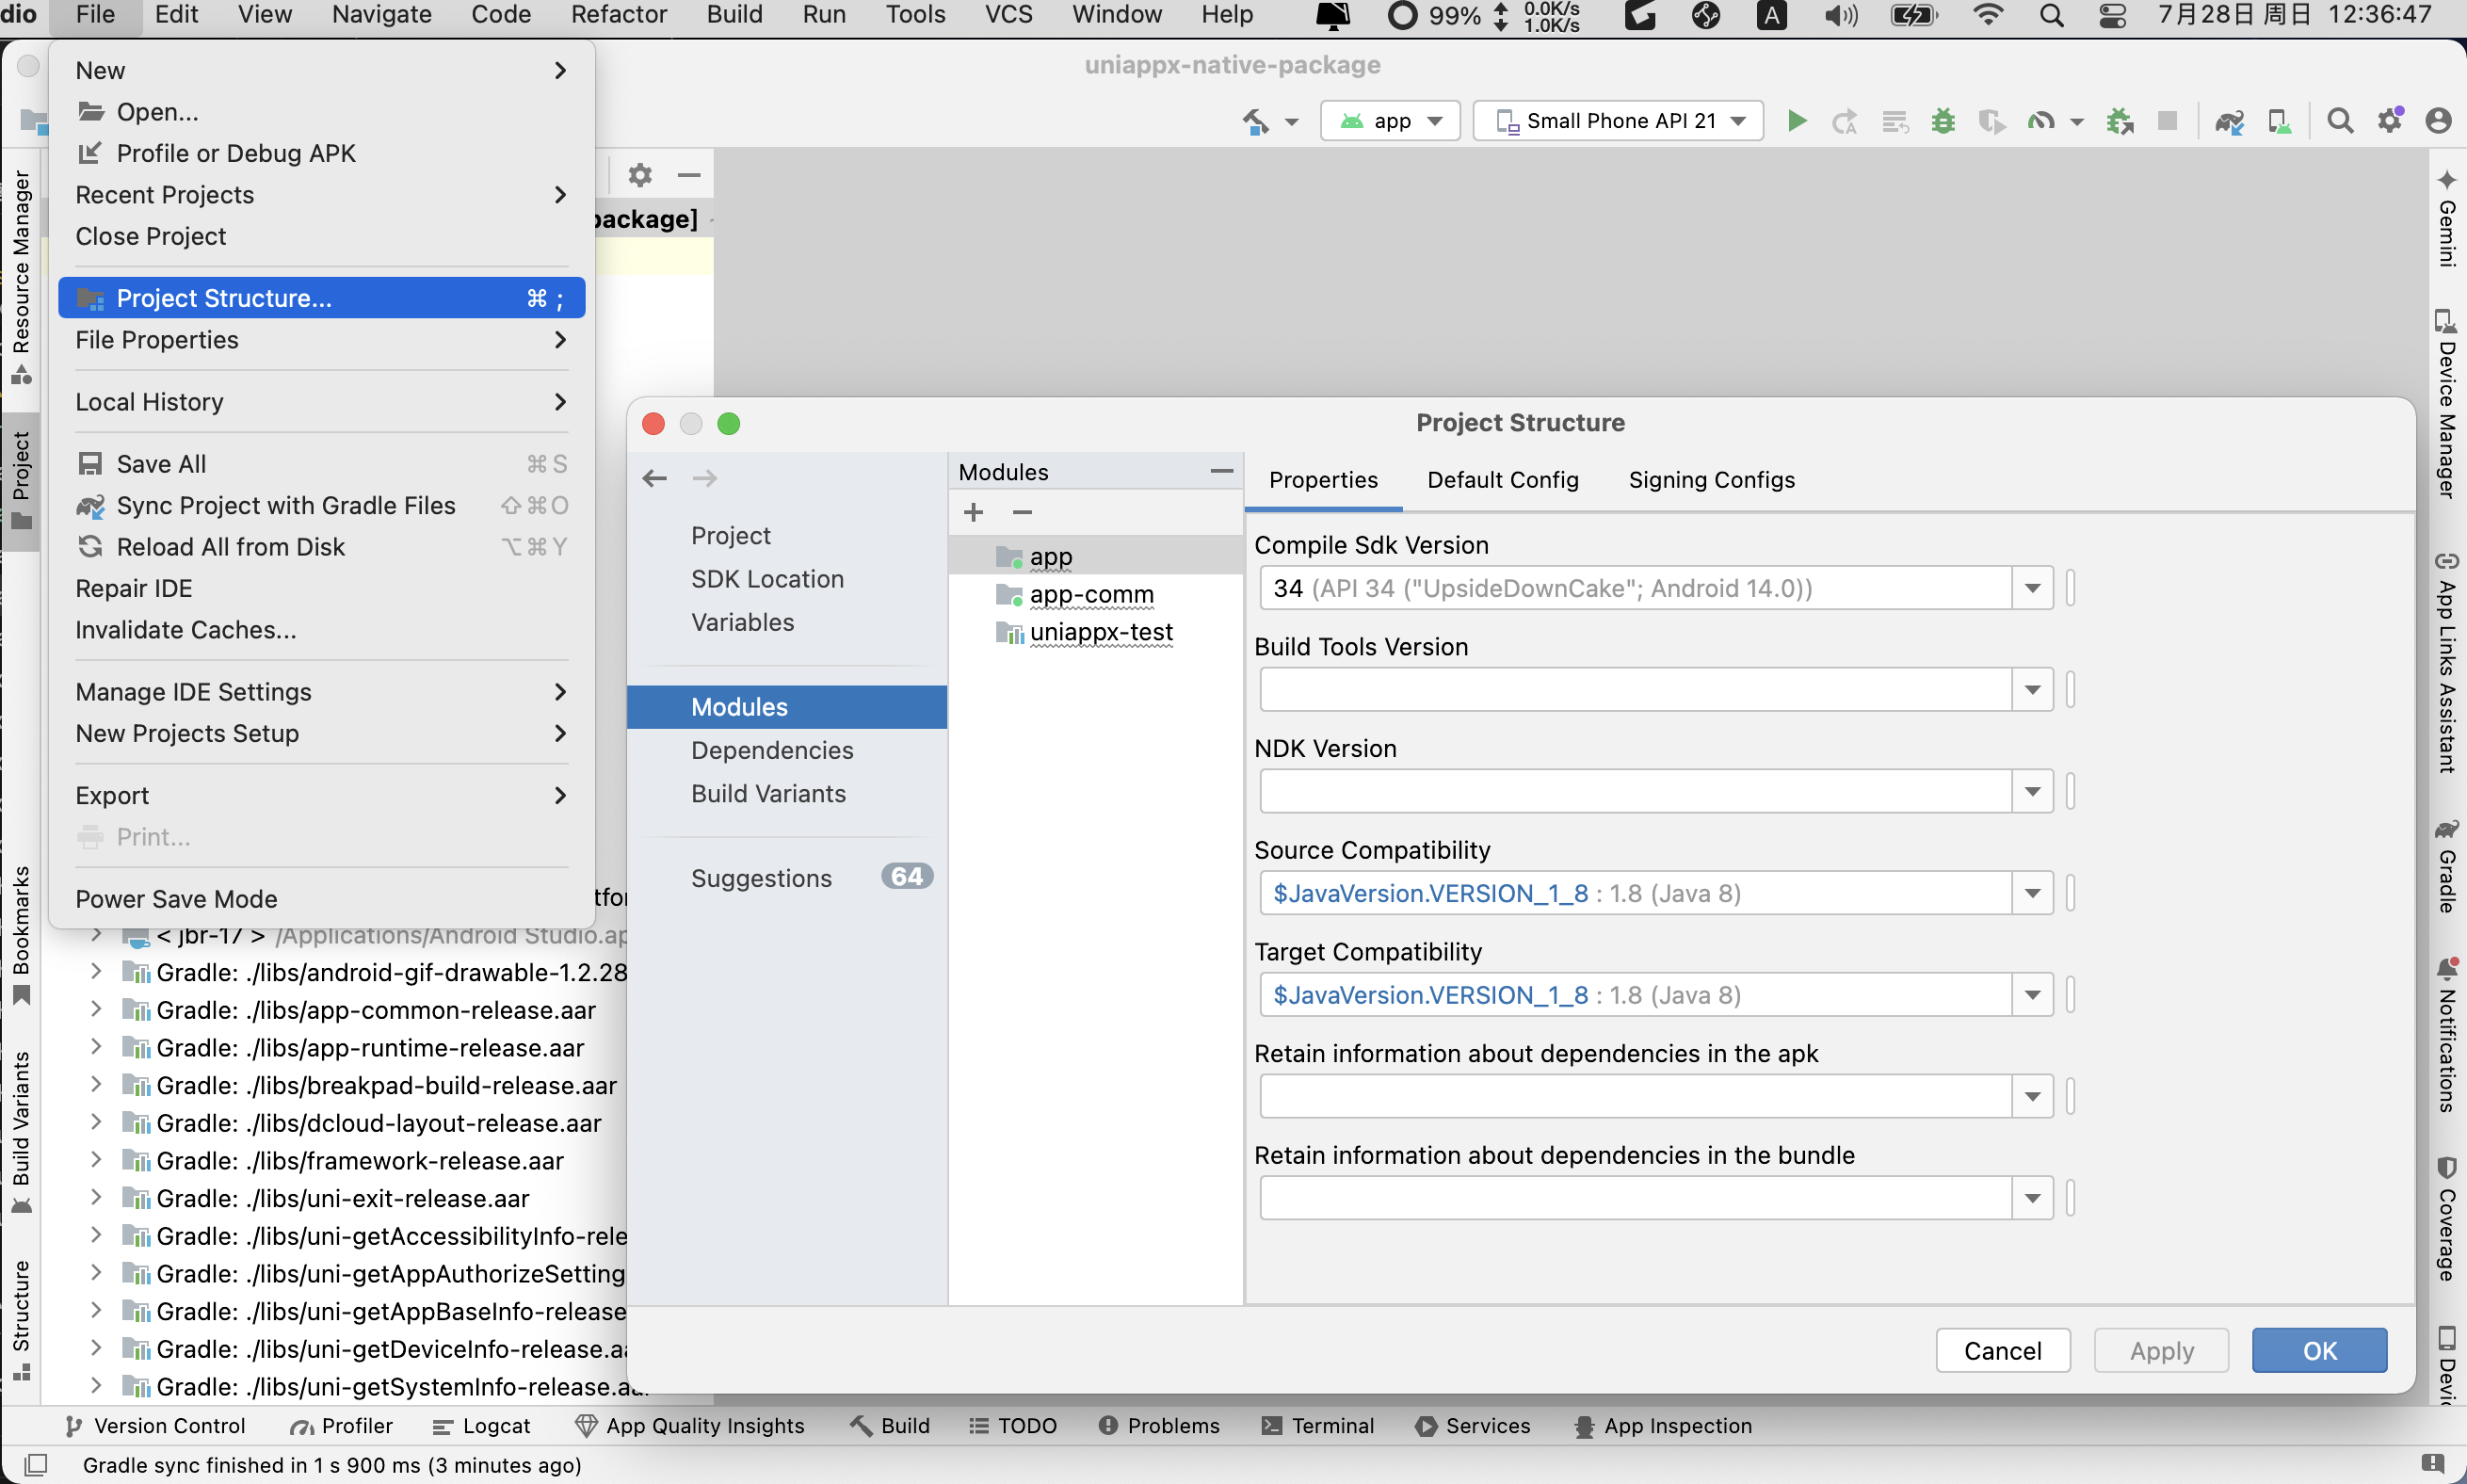Click the Sync Project with Gradle elephant icon
Image resolution: width=2467 pixels, height=1484 pixels.
point(2229,121)
